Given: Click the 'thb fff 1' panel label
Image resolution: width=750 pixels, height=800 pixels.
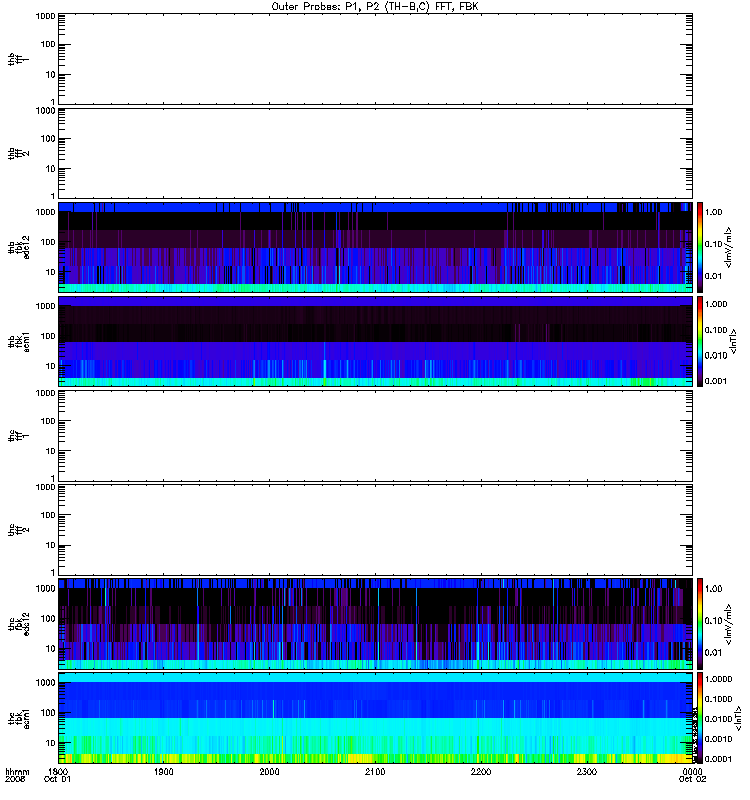Looking at the screenshot, I should point(18,59).
